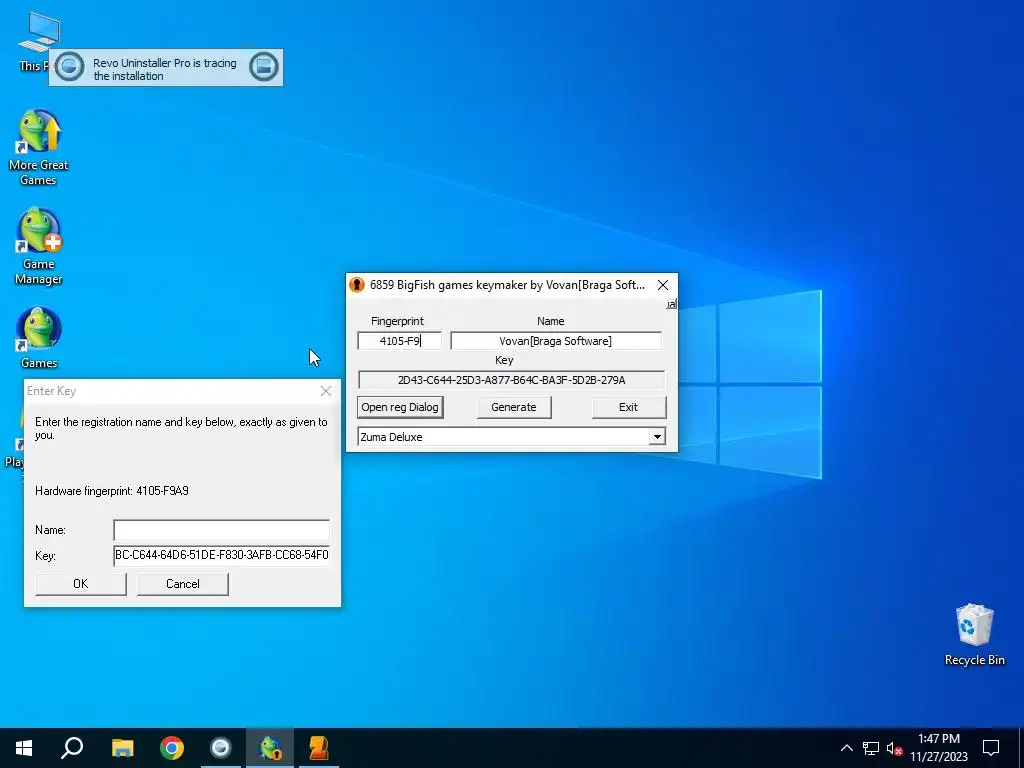Image resolution: width=1024 pixels, height=768 pixels.
Task: Switch to Big Fish game taskbar button
Action: point(270,748)
